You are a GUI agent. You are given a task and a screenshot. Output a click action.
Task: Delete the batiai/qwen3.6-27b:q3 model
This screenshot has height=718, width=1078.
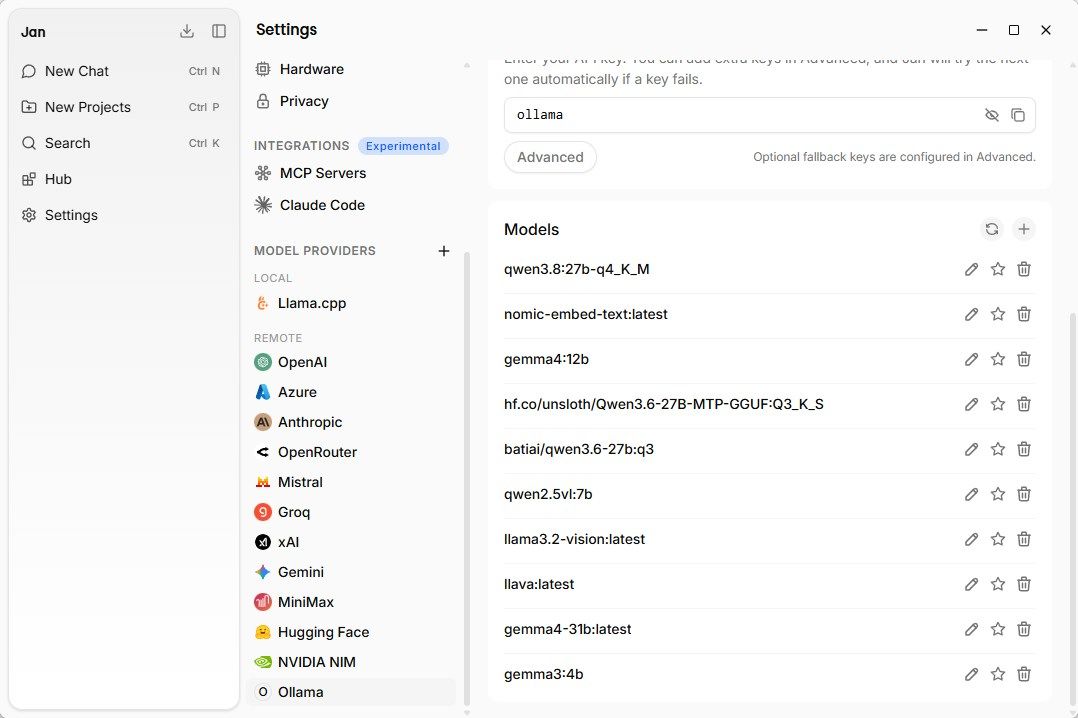pos(1024,449)
